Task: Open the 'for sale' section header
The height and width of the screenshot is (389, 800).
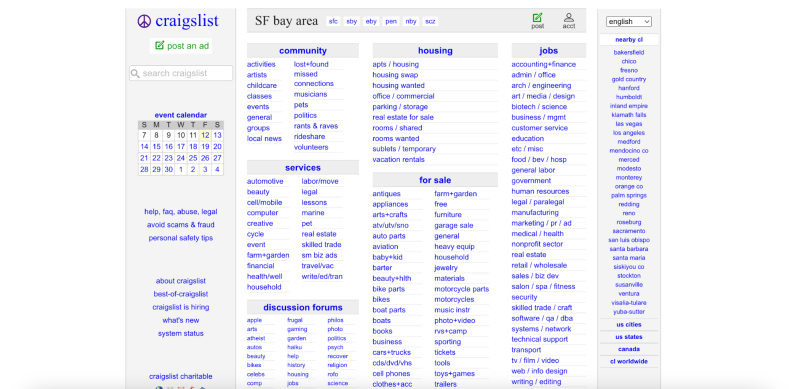Action: (x=435, y=180)
